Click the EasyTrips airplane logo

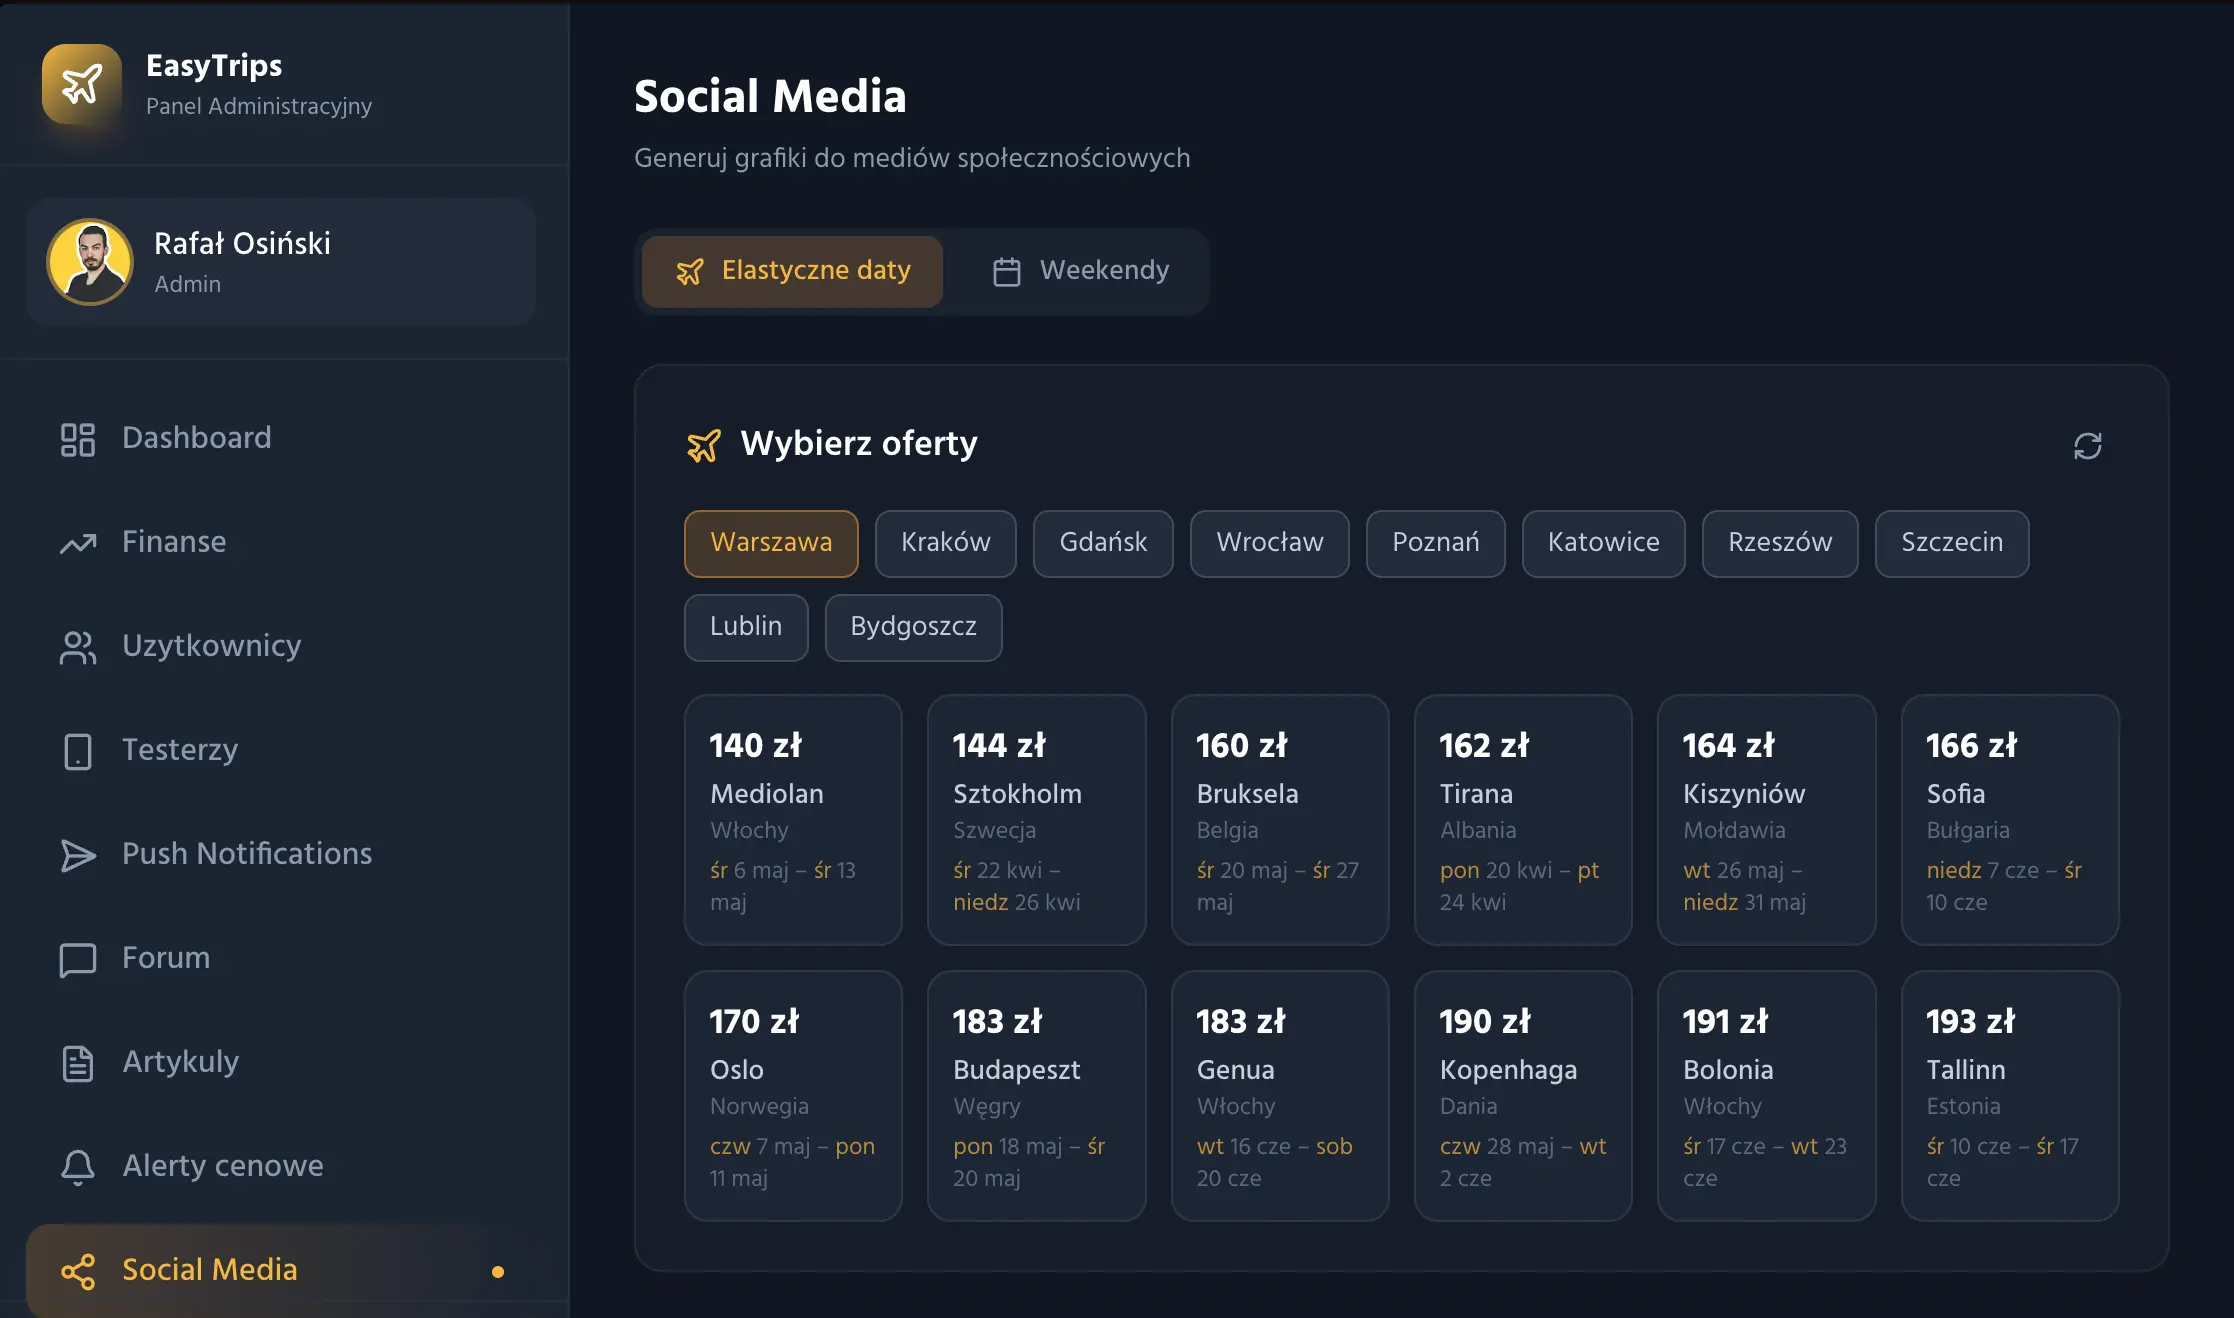(x=82, y=84)
